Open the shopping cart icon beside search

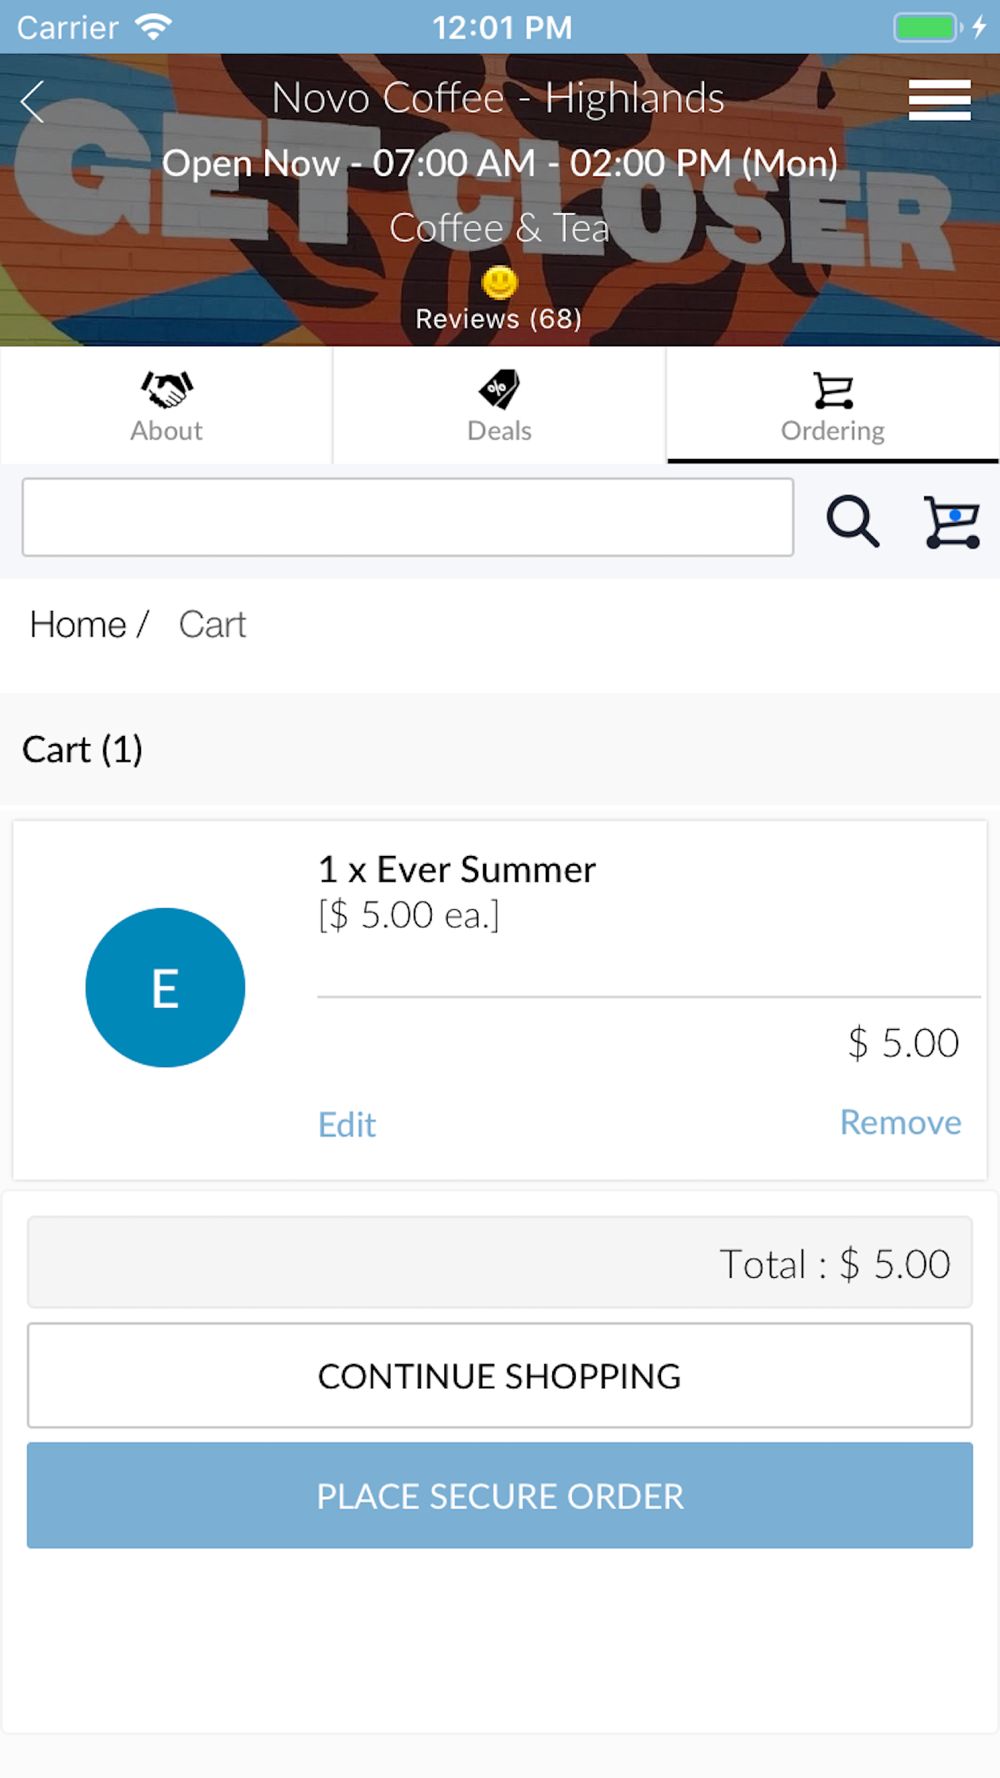pos(951,521)
